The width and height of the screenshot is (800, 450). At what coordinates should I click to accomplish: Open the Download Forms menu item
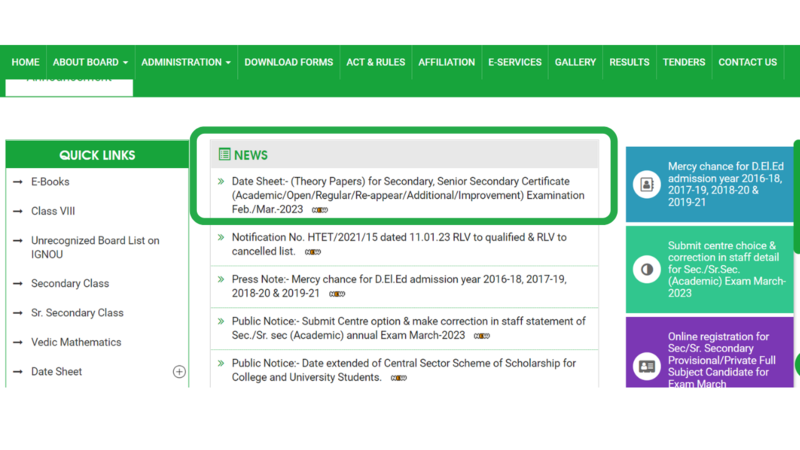288,62
